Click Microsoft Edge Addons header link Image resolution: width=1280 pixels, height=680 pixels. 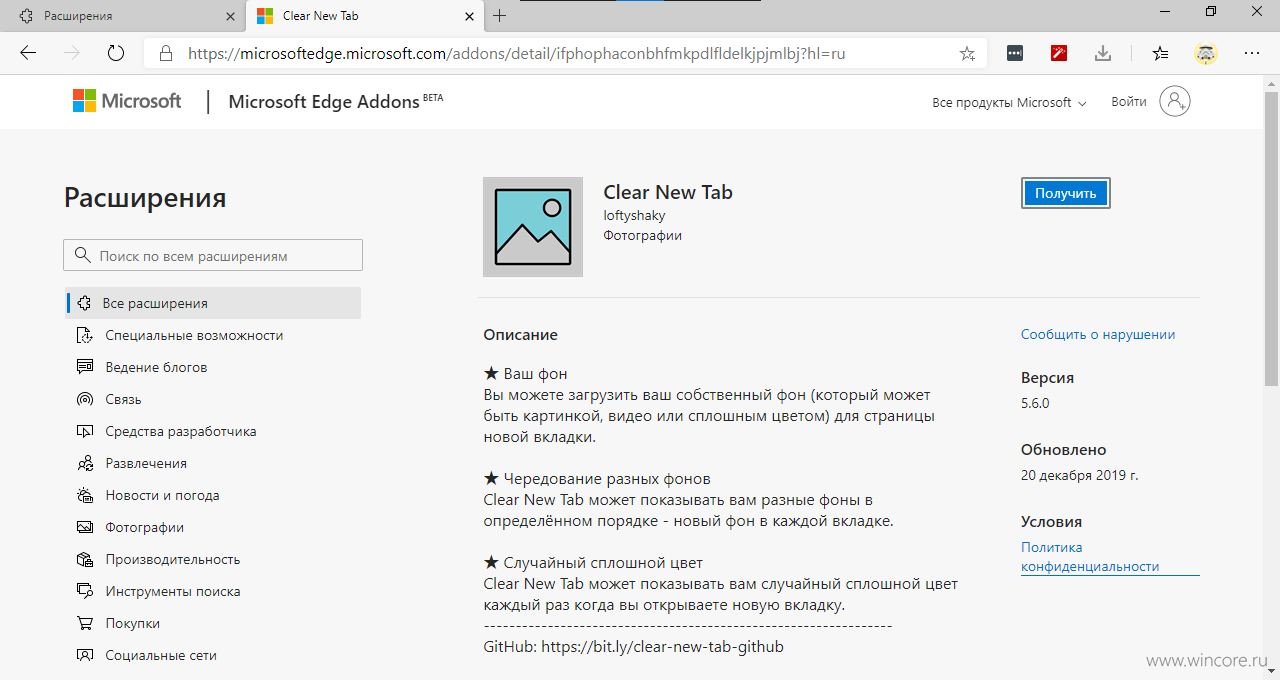point(336,101)
